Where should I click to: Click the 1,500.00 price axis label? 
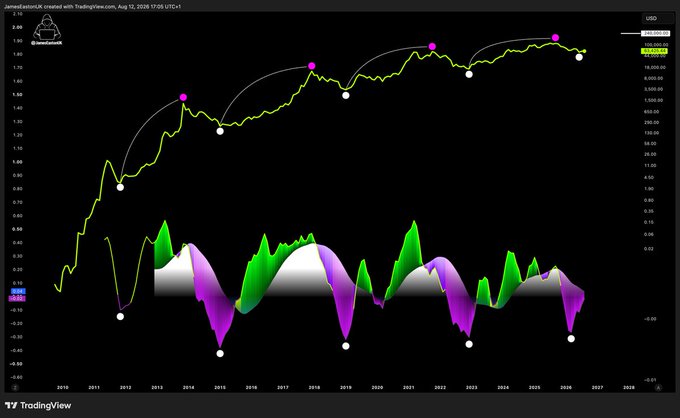pos(654,100)
